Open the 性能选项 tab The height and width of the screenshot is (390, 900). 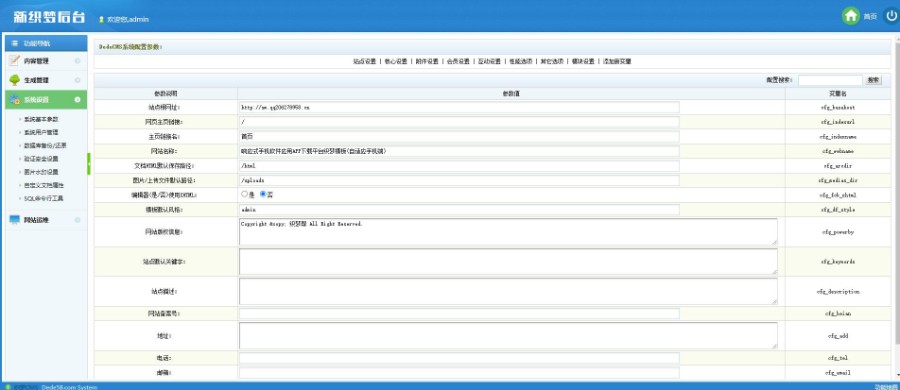pyautogui.click(x=521, y=61)
